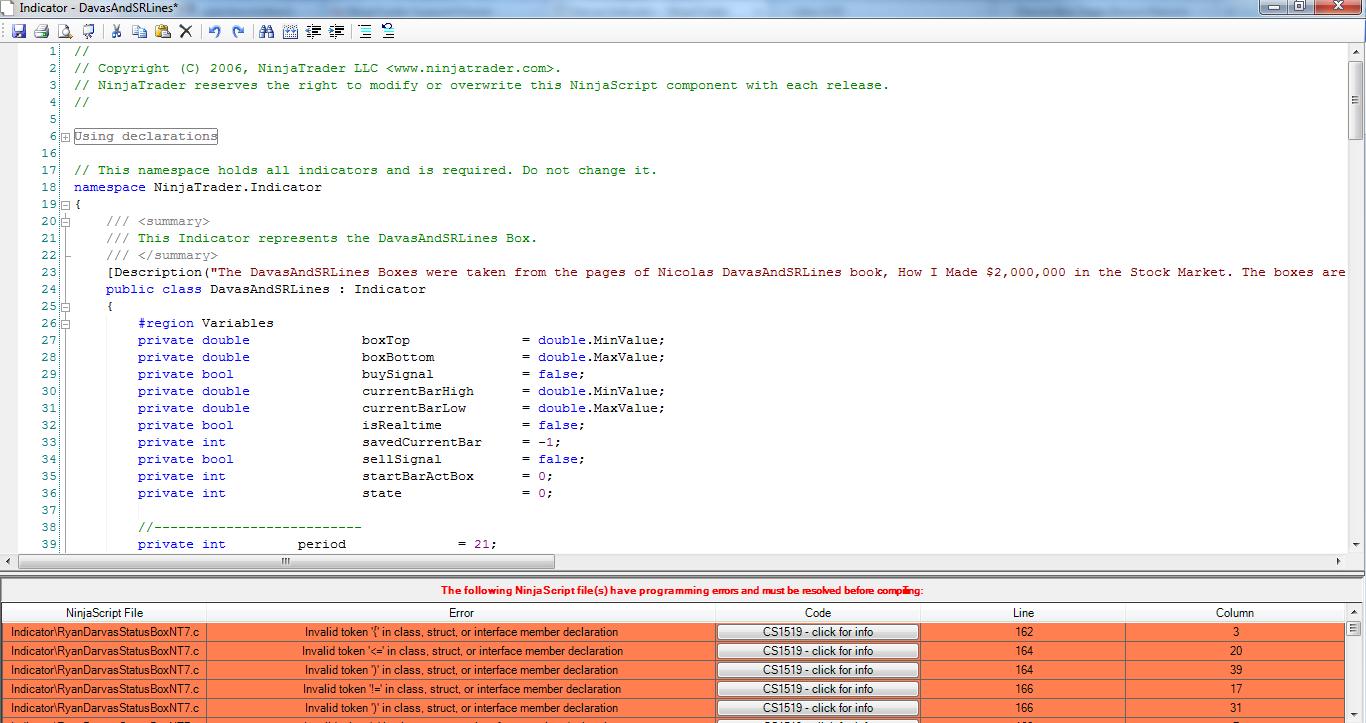Click the increase indent icon
The height and width of the screenshot is (723, 1366).
[337, 31]
